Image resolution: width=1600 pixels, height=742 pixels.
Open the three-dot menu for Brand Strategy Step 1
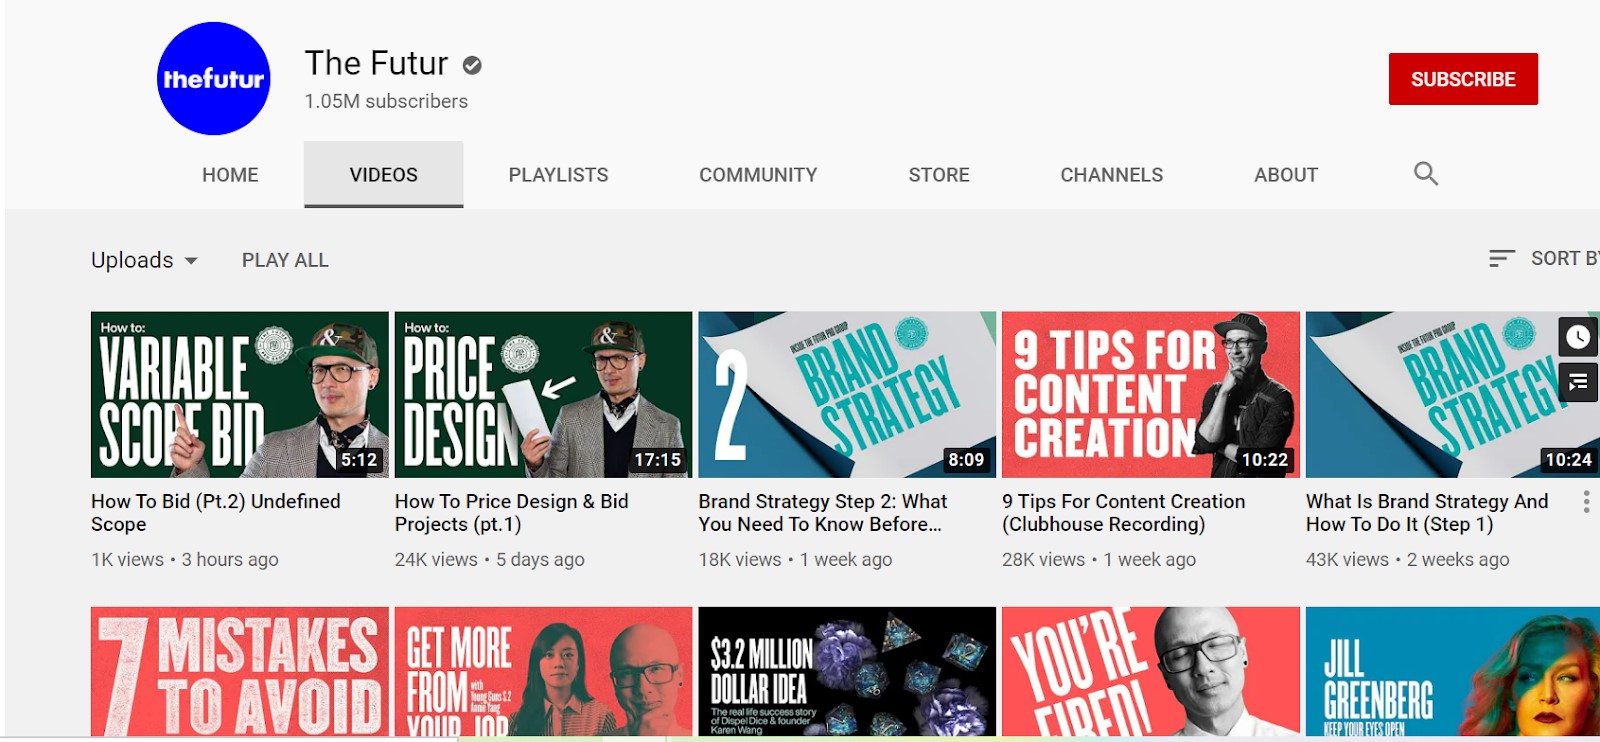[1586, 502]
